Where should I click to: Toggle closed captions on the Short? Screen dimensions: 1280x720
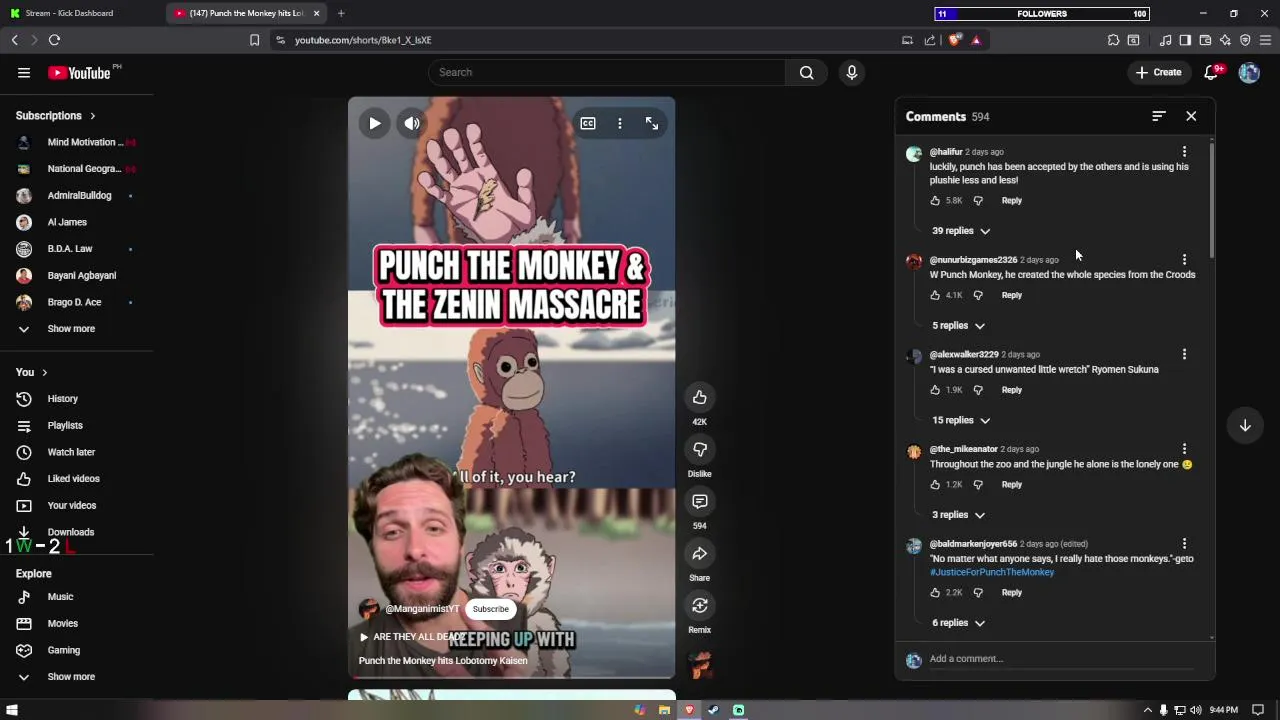pos(588,123)
